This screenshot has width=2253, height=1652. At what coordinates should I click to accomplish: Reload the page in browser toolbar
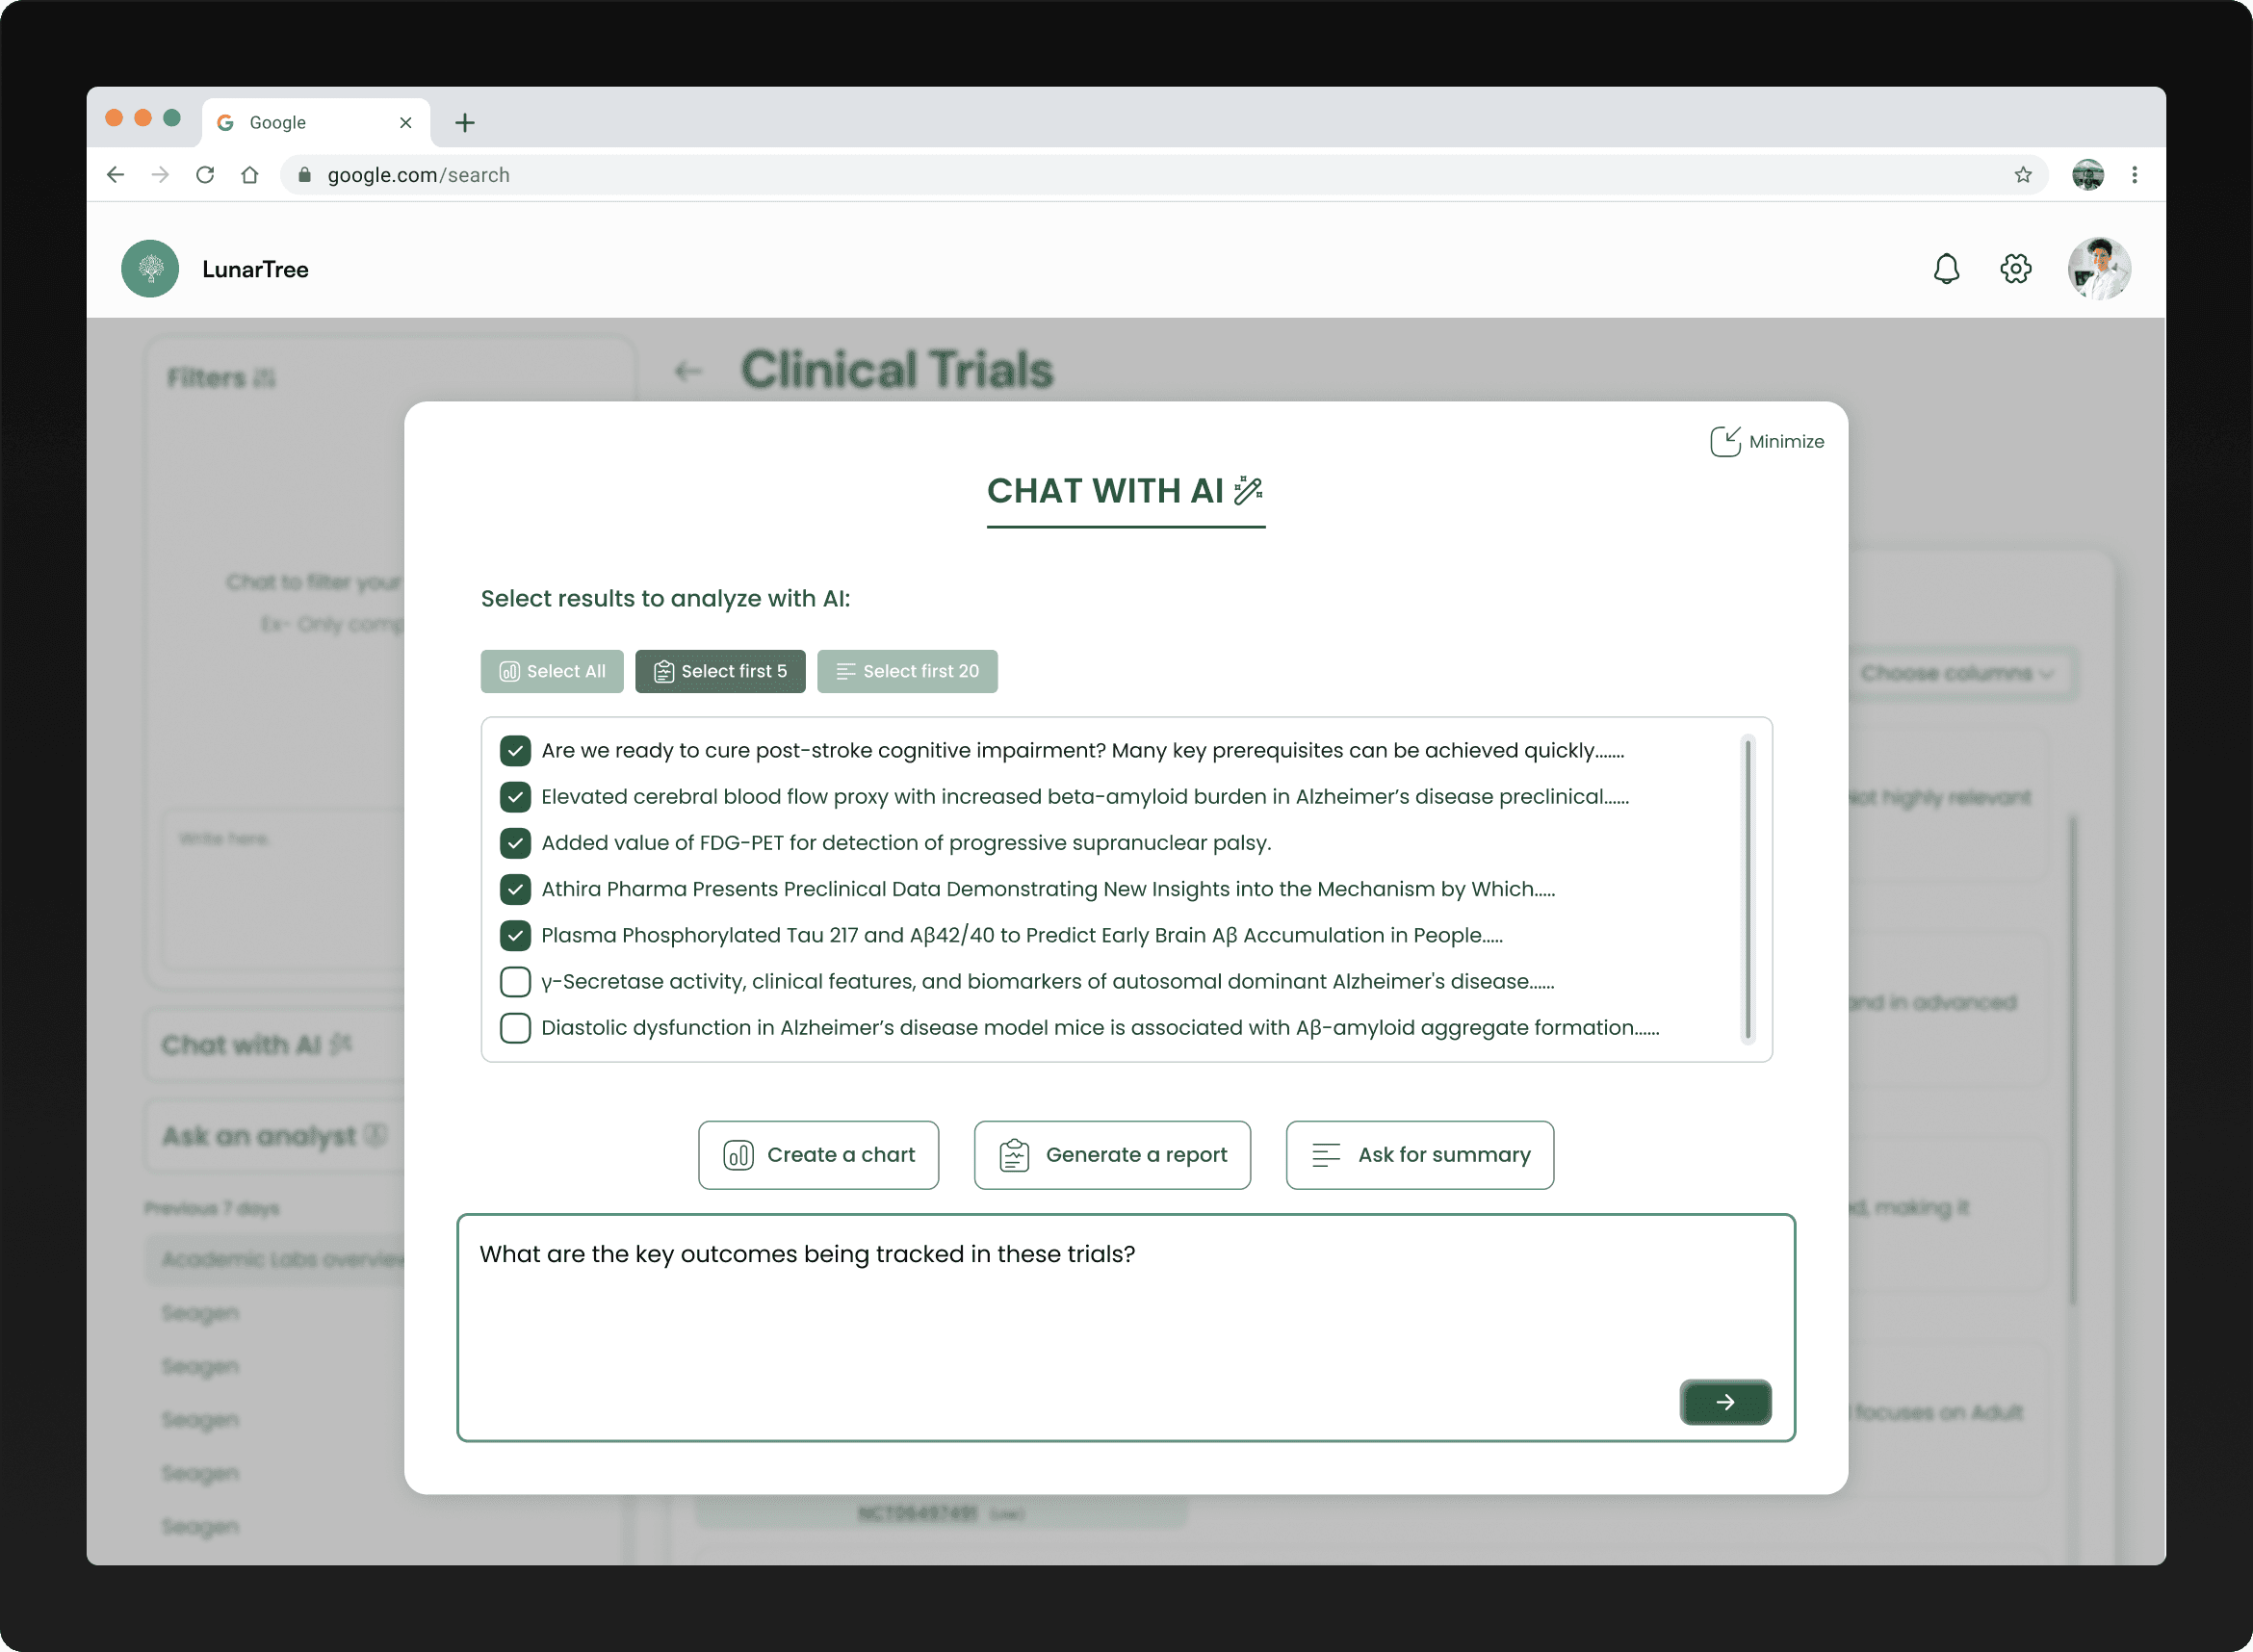(205, 175)
